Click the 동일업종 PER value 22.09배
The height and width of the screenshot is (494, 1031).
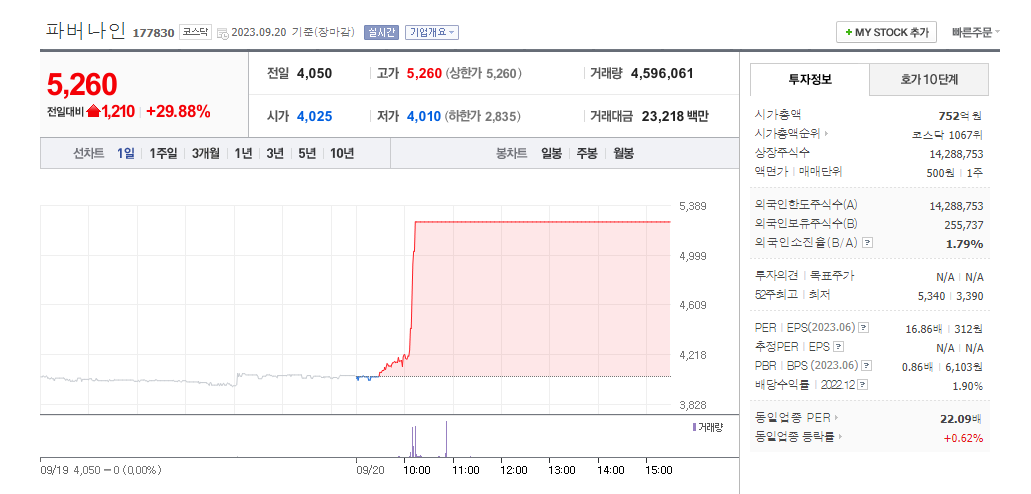click(961, 418)
